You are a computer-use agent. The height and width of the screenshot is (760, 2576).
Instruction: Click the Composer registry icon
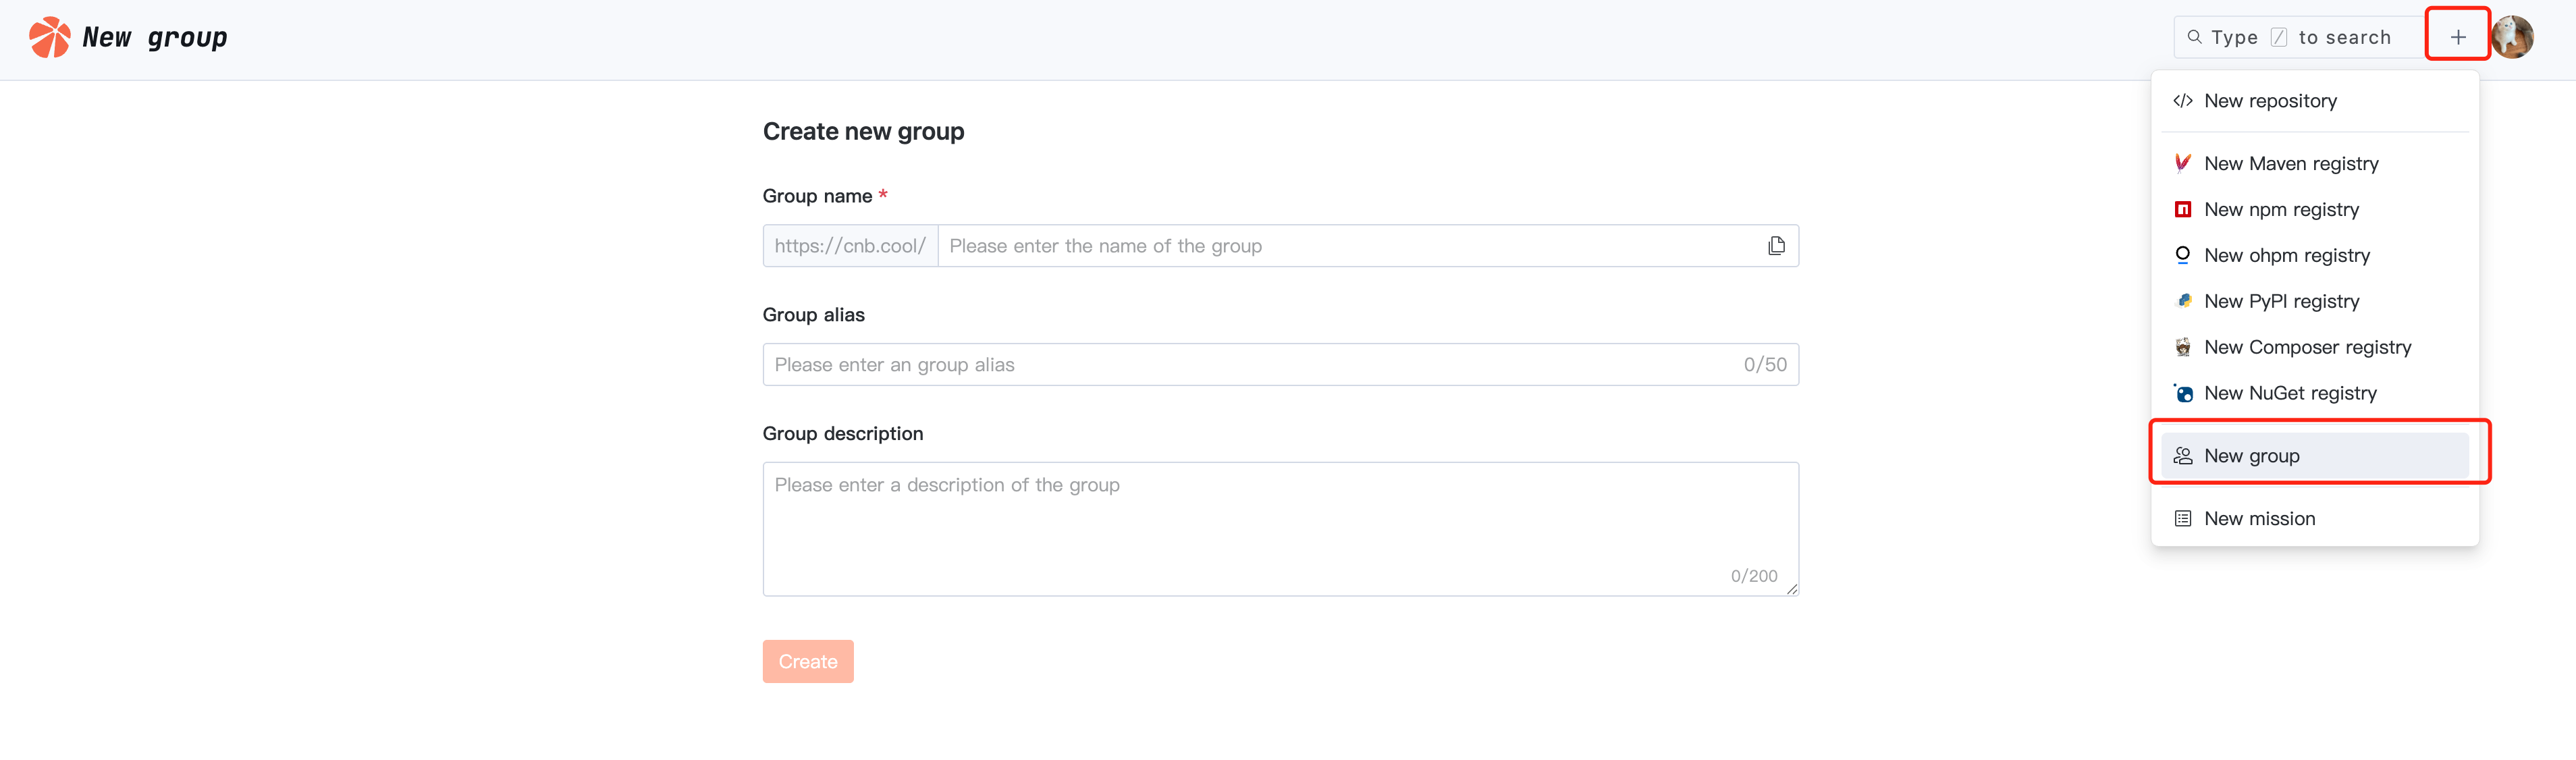[2183, 347]
